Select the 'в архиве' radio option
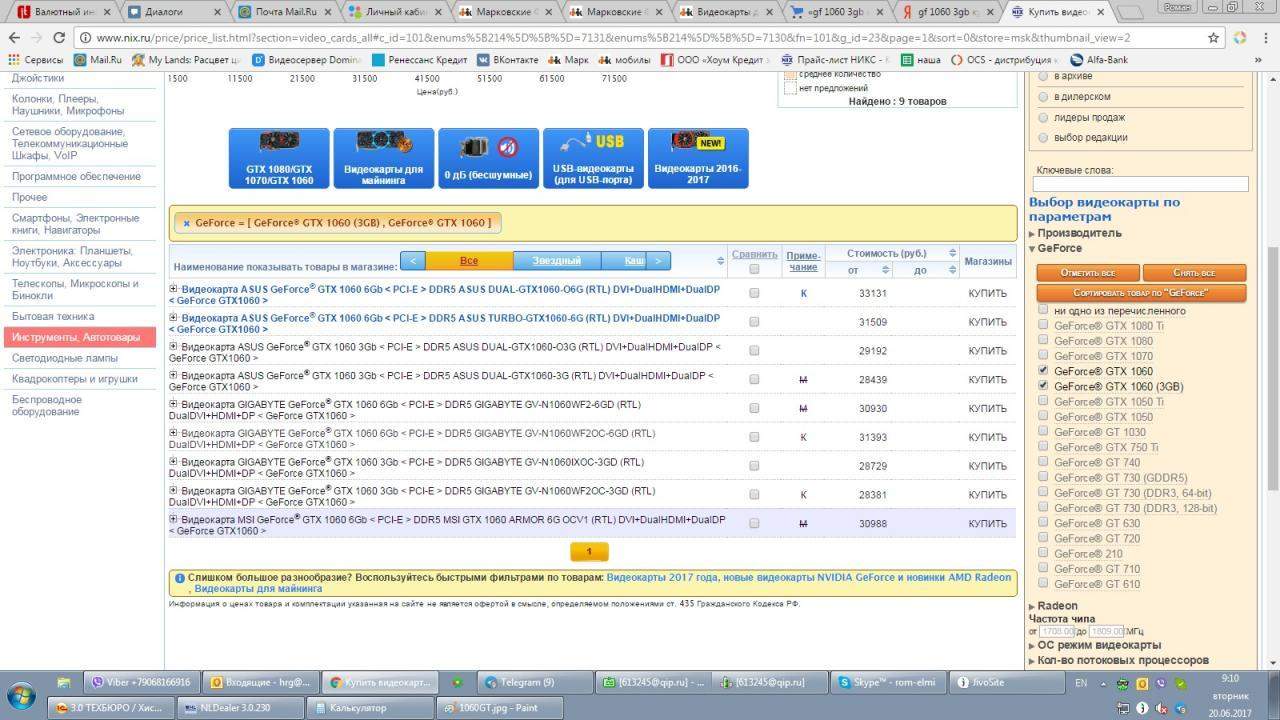Image resolution: width=1280 pixels, height=720 pixels. click(1044, 76)
